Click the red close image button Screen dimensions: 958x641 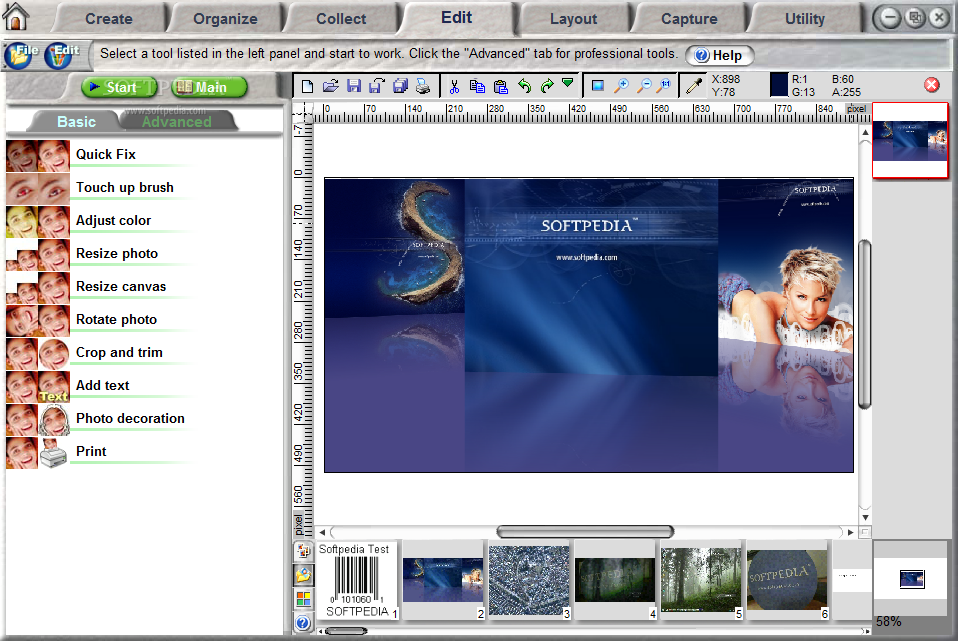[x=932, y=85]
